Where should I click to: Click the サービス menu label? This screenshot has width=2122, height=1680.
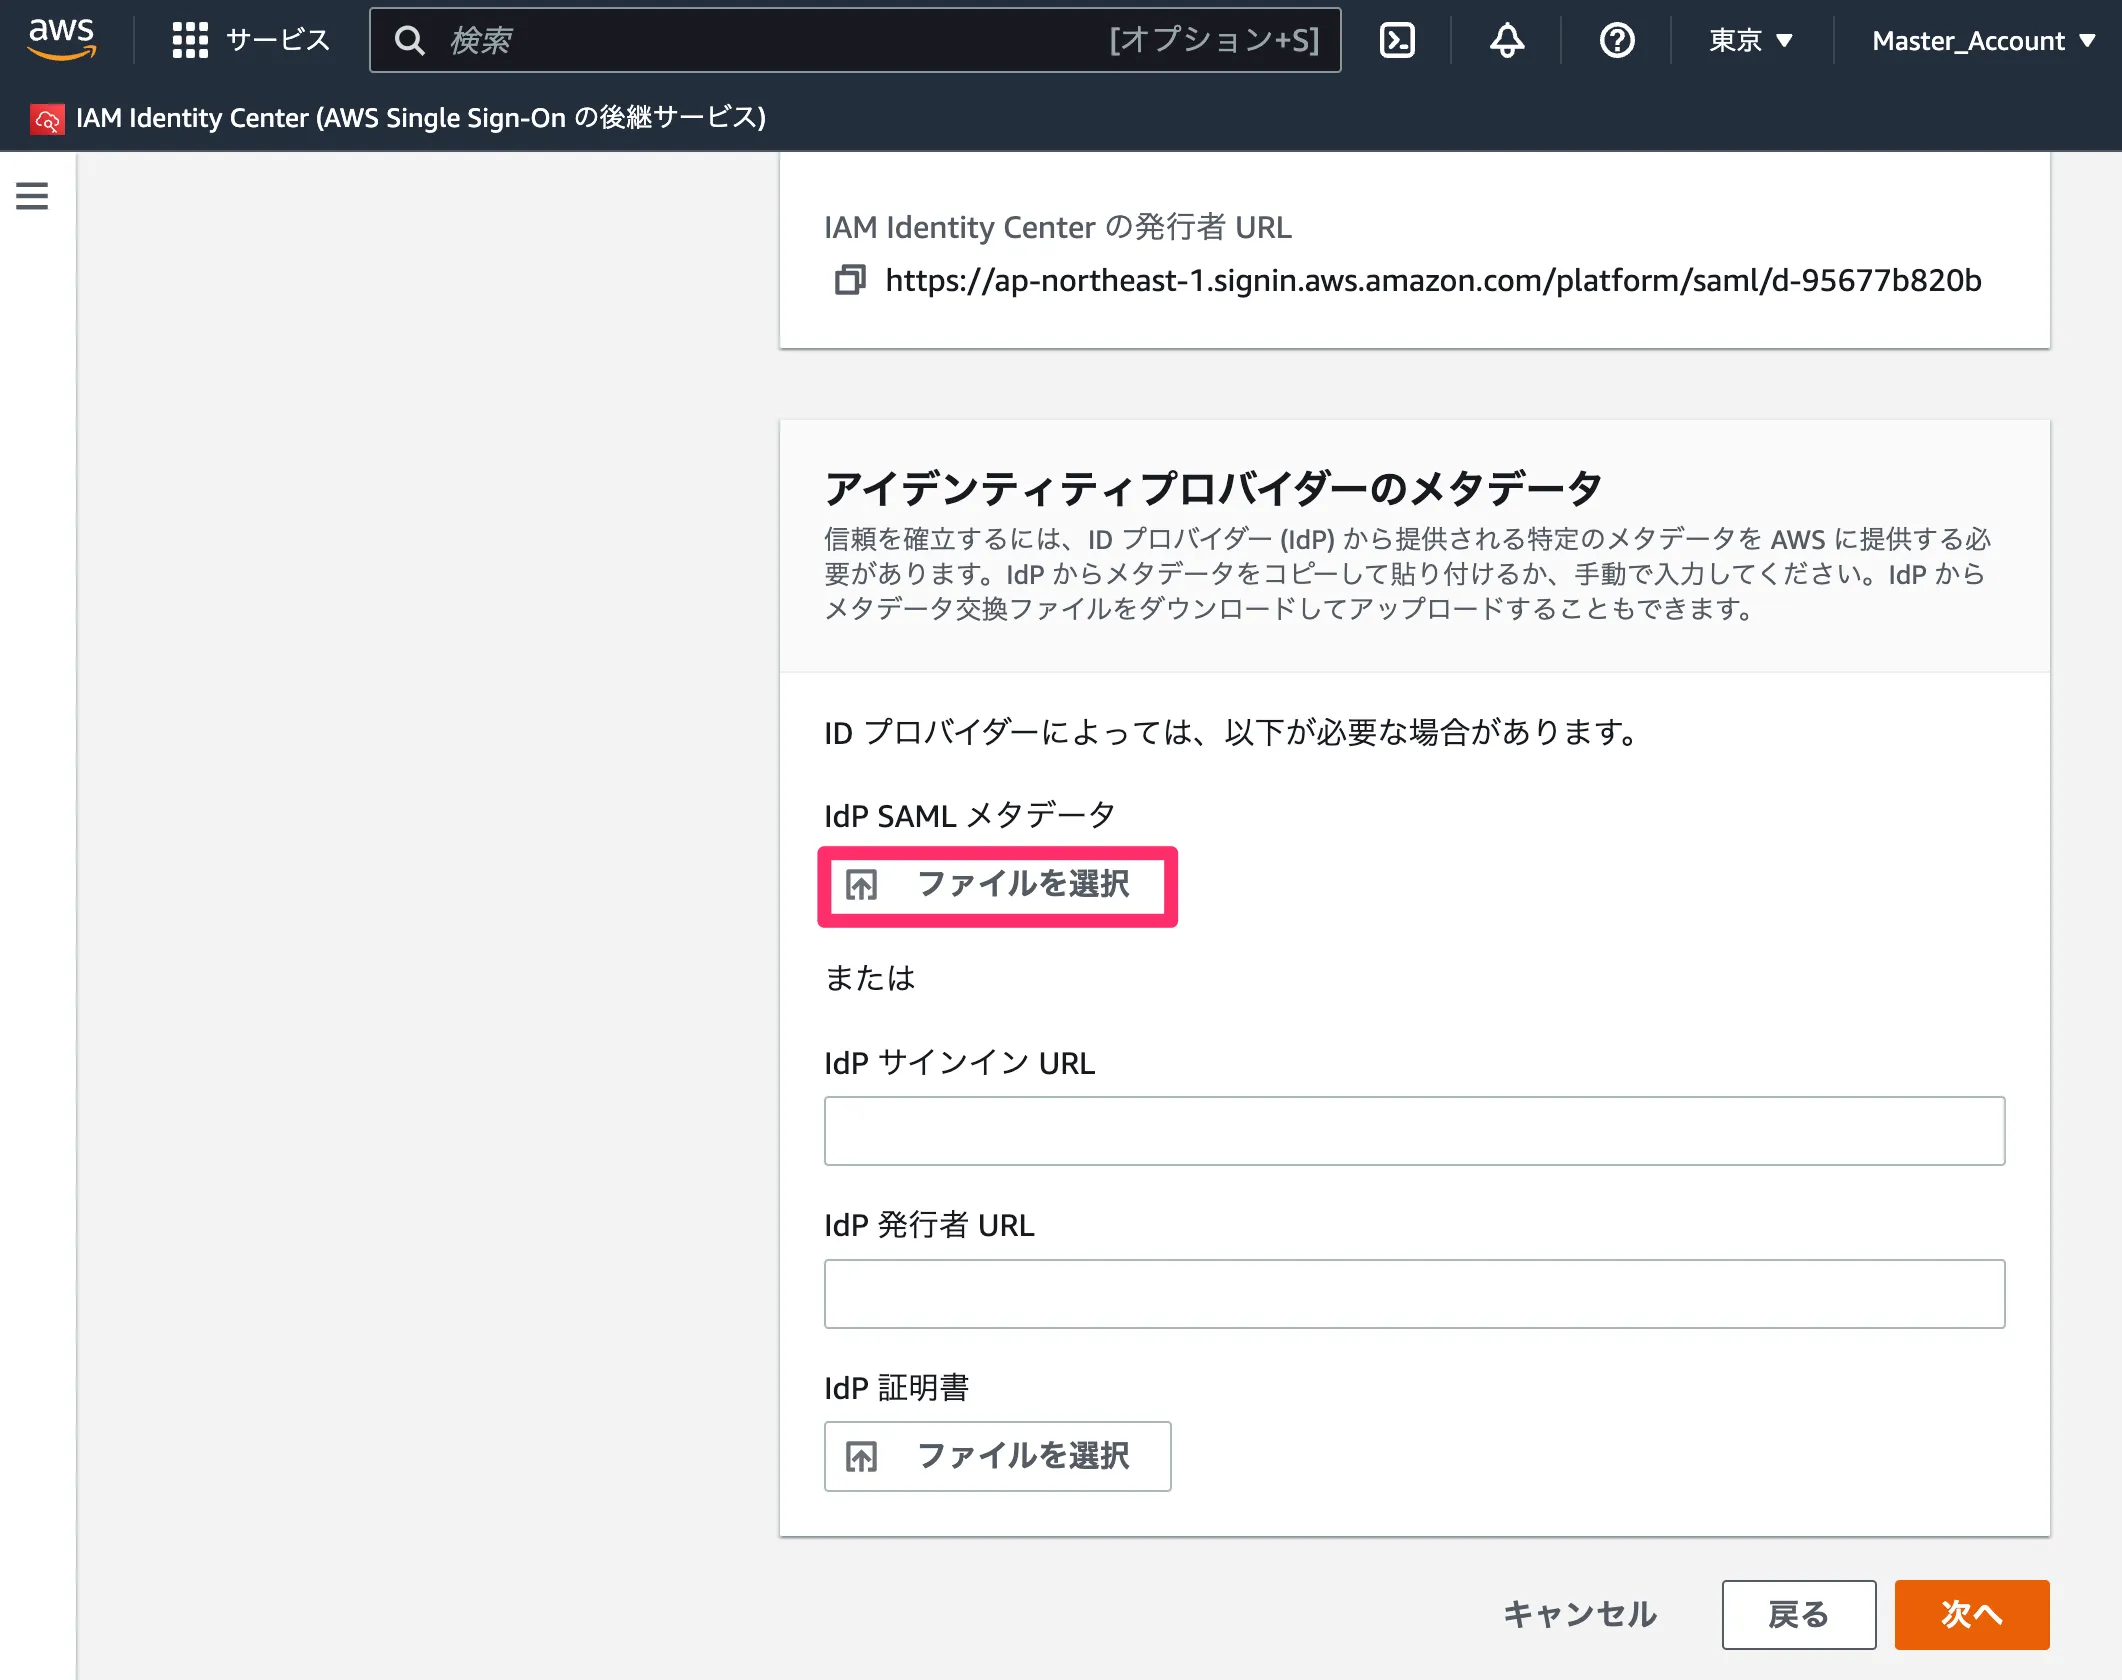click(277, 40)
